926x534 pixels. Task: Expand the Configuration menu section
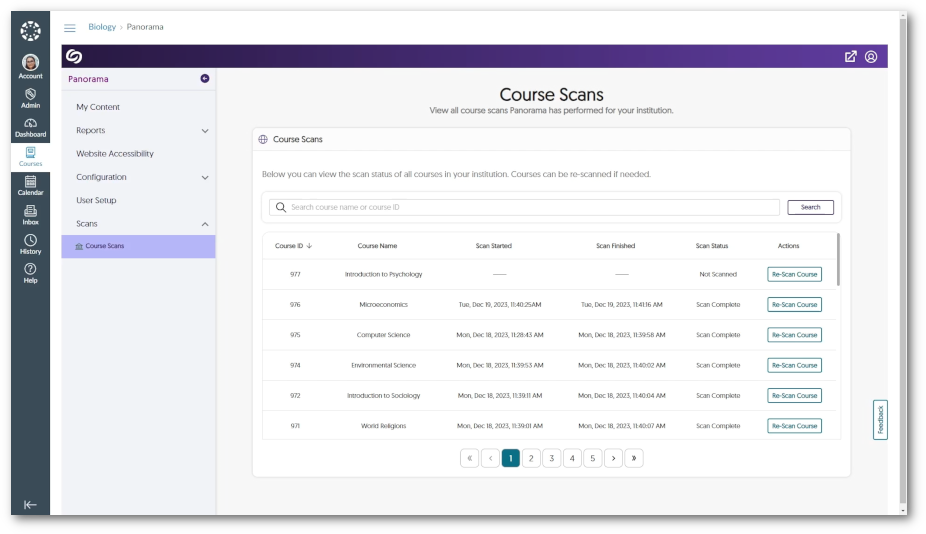(205, 178)
